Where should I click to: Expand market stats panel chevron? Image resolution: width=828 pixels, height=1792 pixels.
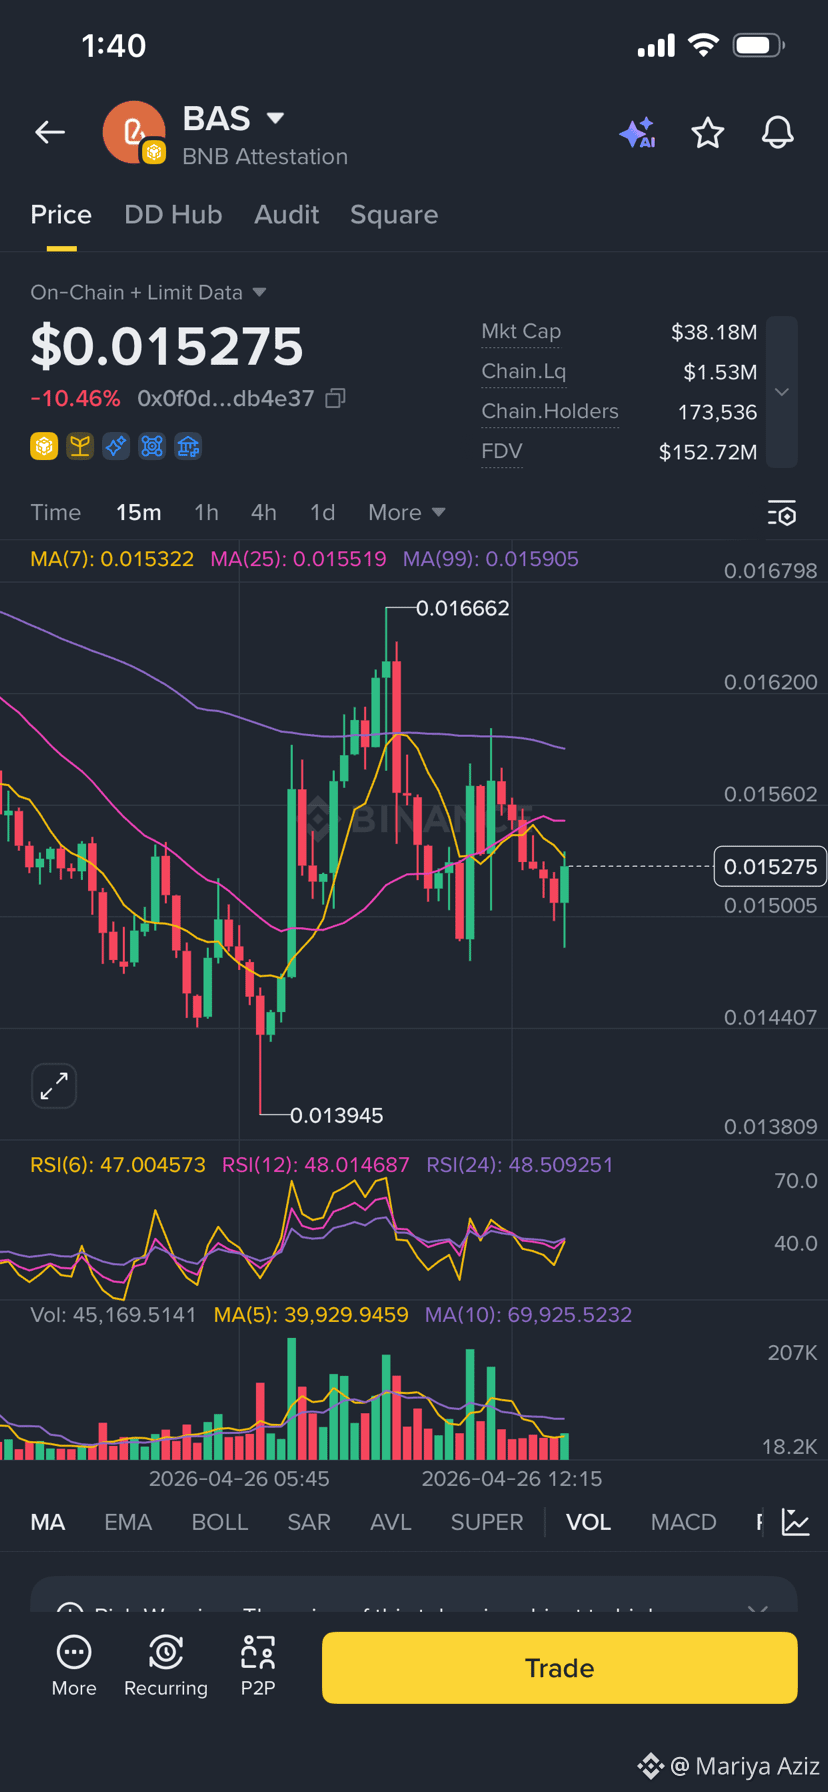tap(782, 392)
